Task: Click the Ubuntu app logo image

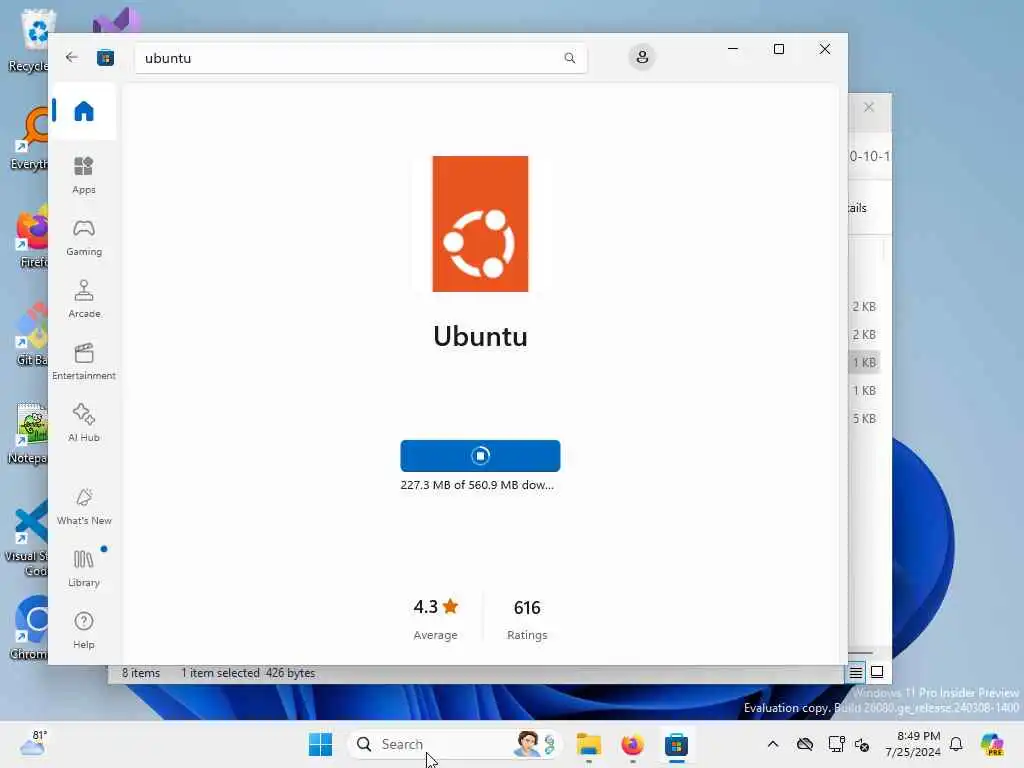Action: (x=480, y=224)
